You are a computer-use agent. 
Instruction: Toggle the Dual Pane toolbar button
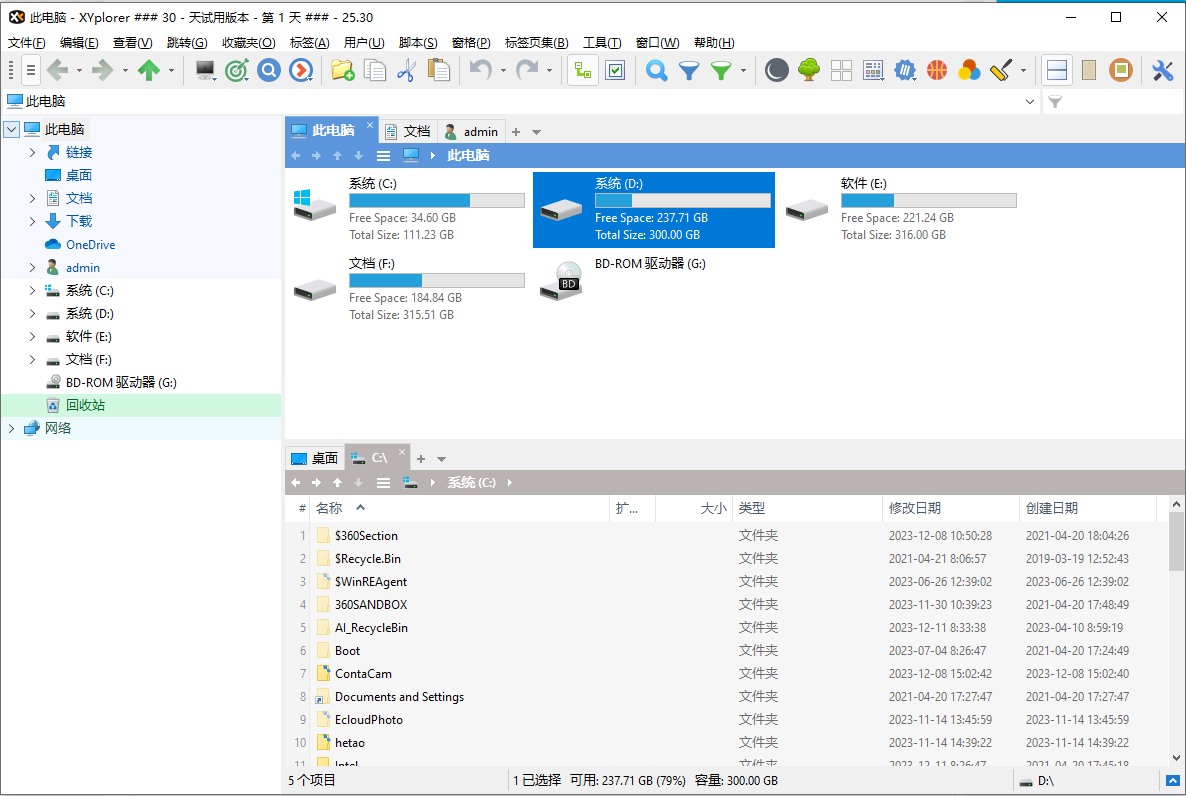pyautogui.click(x=1057, y=70)
